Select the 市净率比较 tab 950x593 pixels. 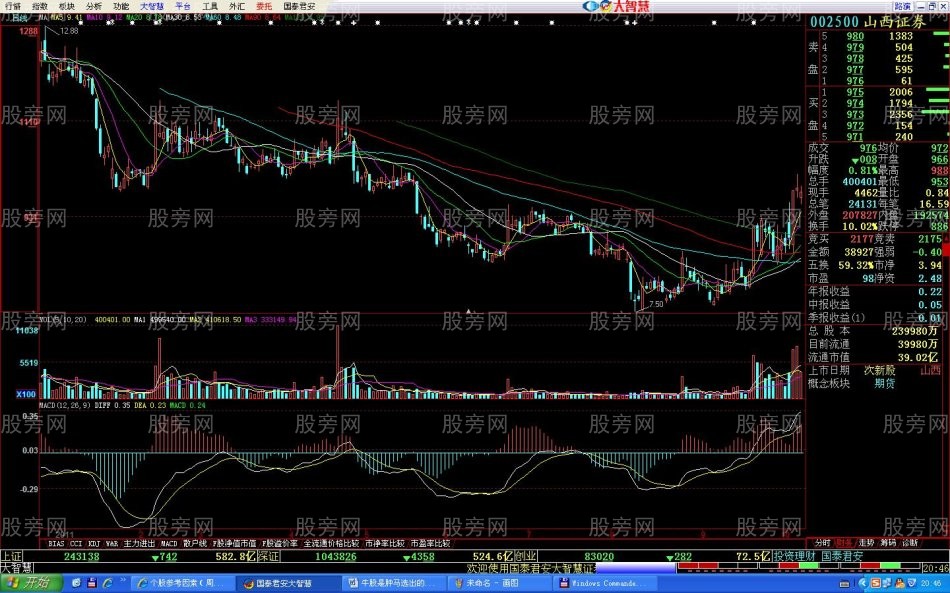[x=384, y=543]
